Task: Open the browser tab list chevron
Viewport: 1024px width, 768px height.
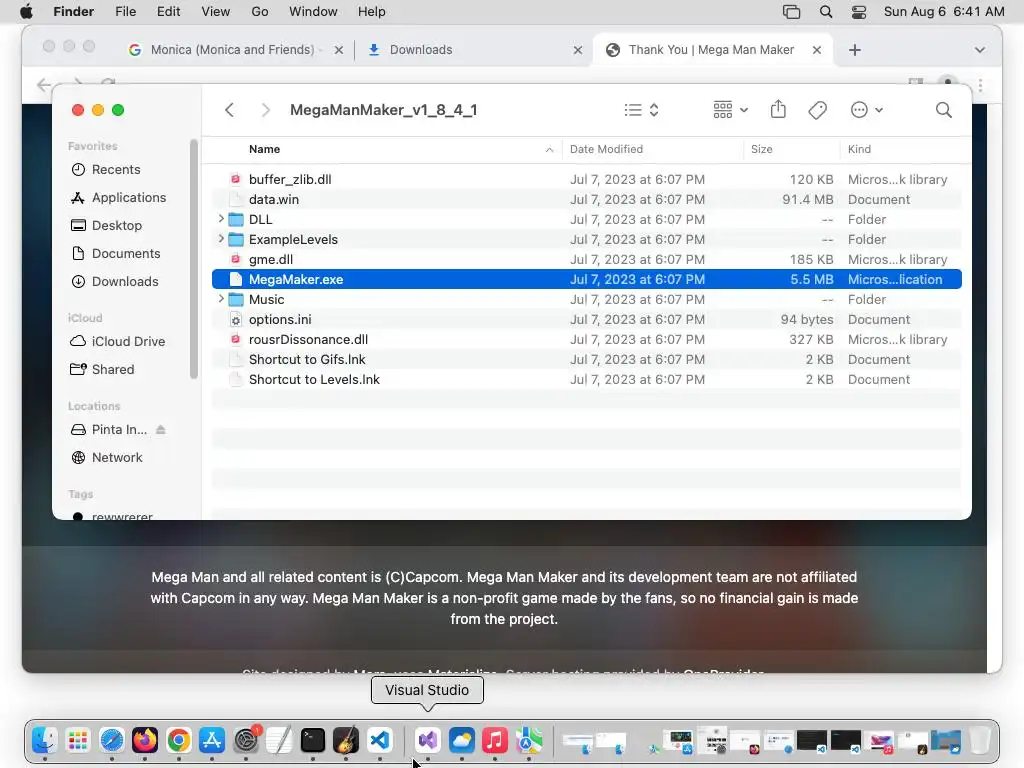Action: point(980,50)
